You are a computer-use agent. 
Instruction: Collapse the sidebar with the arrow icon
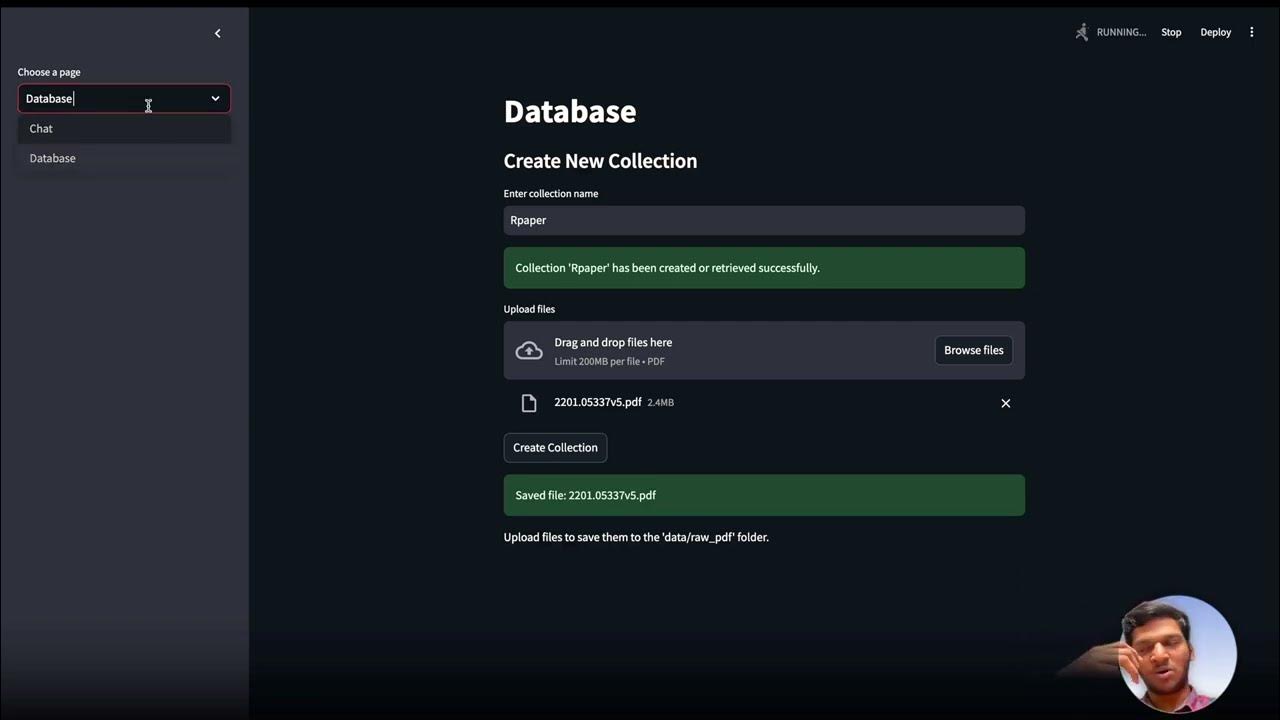(217, 34)
